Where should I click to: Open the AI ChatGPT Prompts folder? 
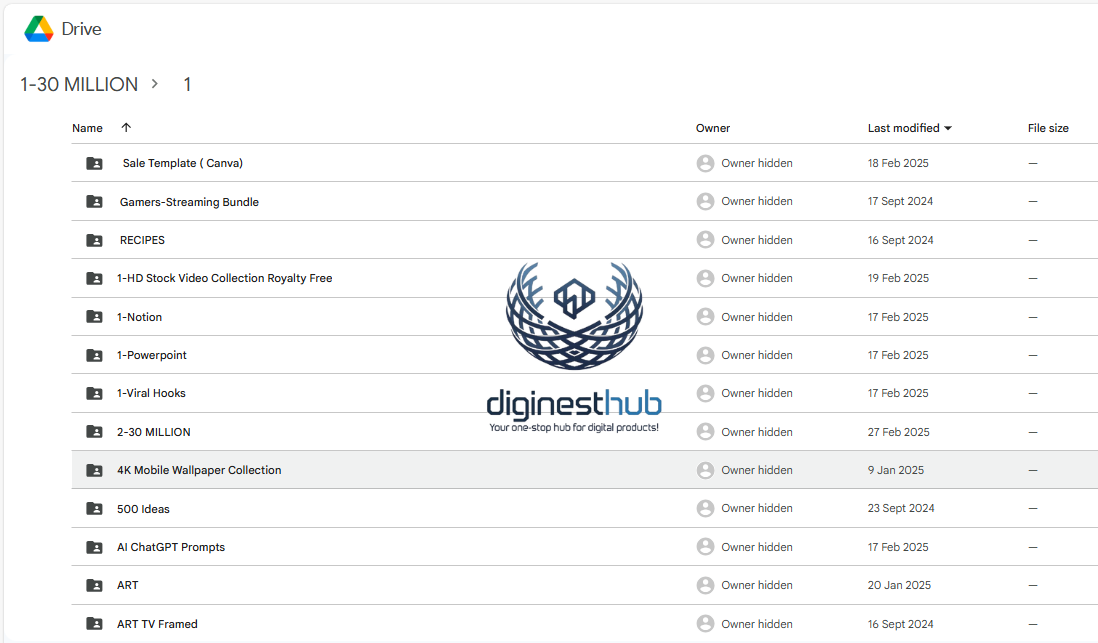[171, 547]
